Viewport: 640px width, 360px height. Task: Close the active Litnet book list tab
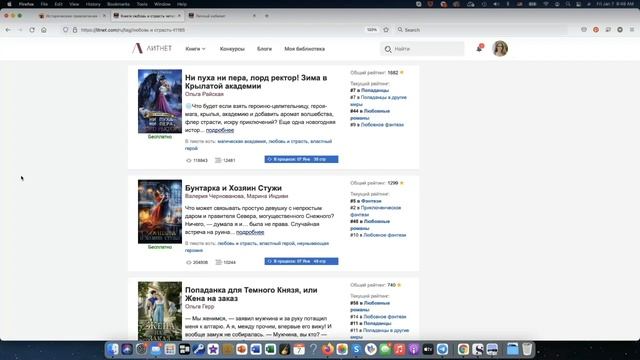(x=179, y=16)
